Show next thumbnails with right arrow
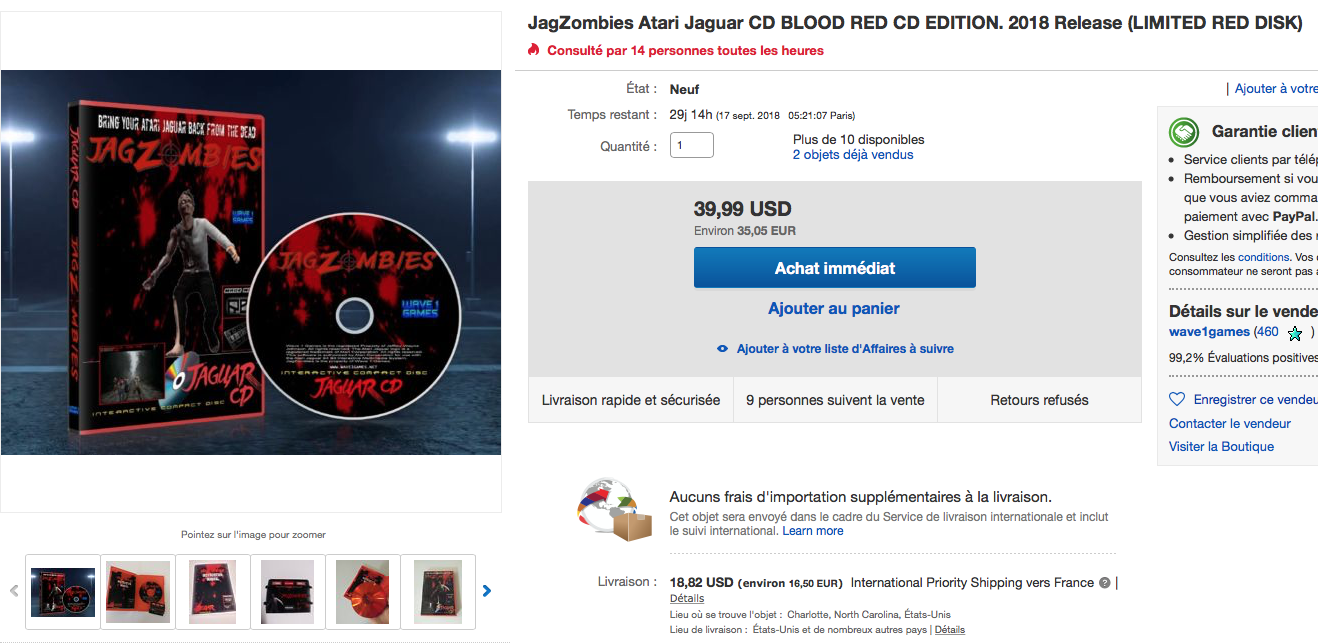 pyautogui.click(x=487, y=591)
